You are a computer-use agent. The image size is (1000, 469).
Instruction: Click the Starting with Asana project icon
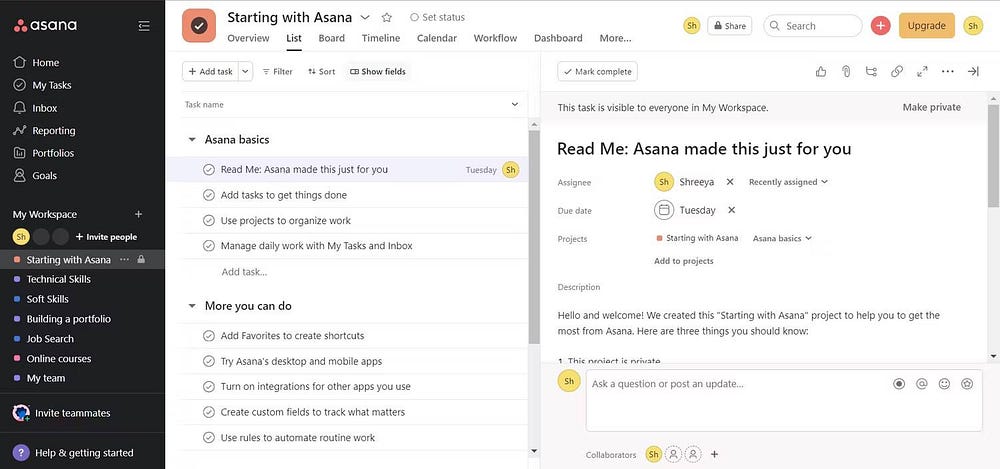(x=199, y=26)
